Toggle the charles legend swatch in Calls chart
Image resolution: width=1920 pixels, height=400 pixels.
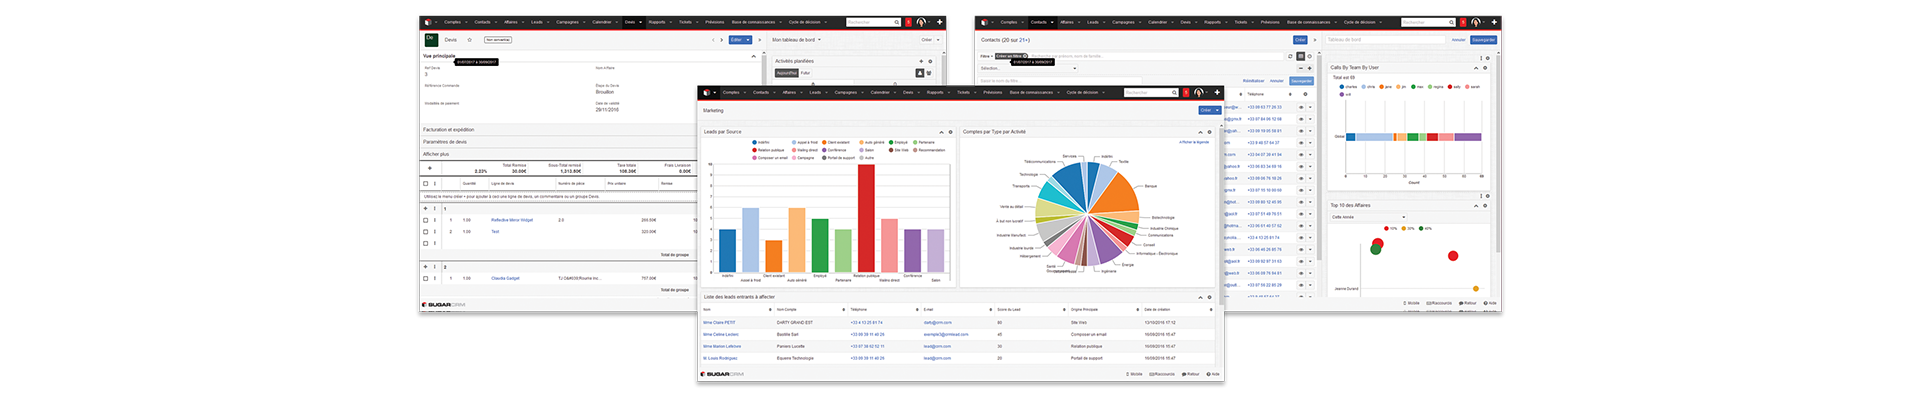(1342, 87)
